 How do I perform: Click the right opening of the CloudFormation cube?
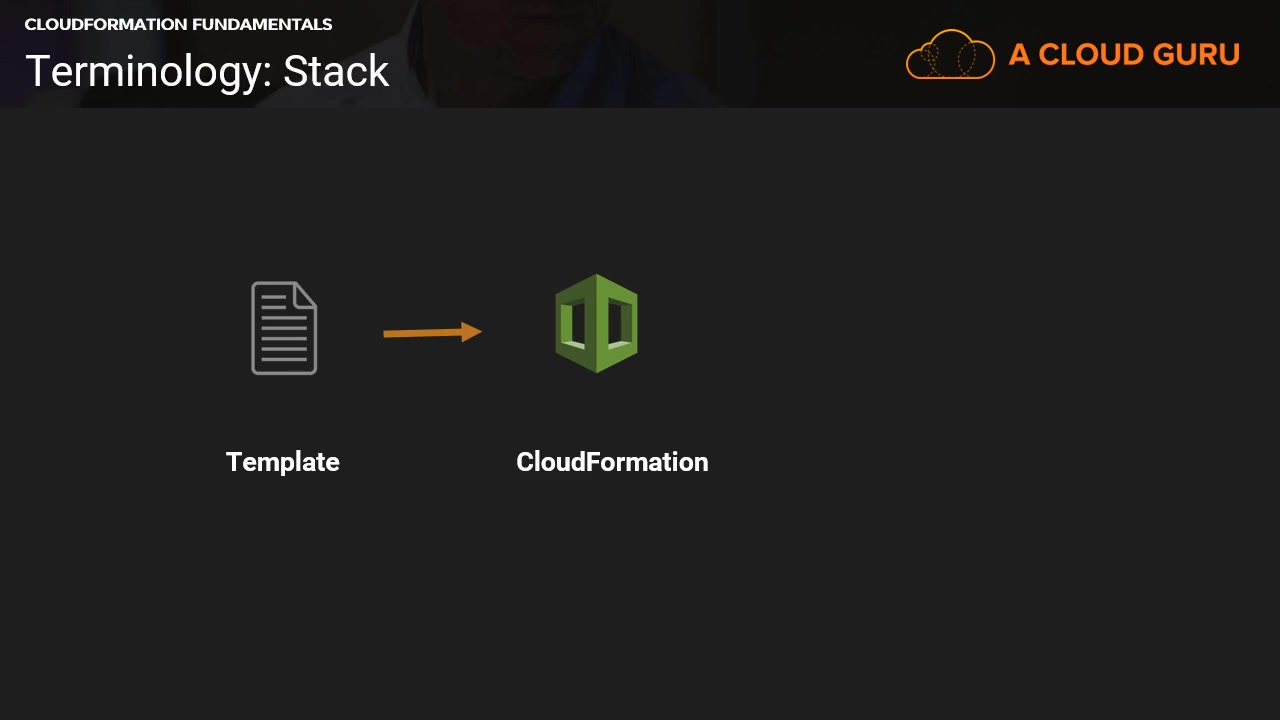click(620, 324)
